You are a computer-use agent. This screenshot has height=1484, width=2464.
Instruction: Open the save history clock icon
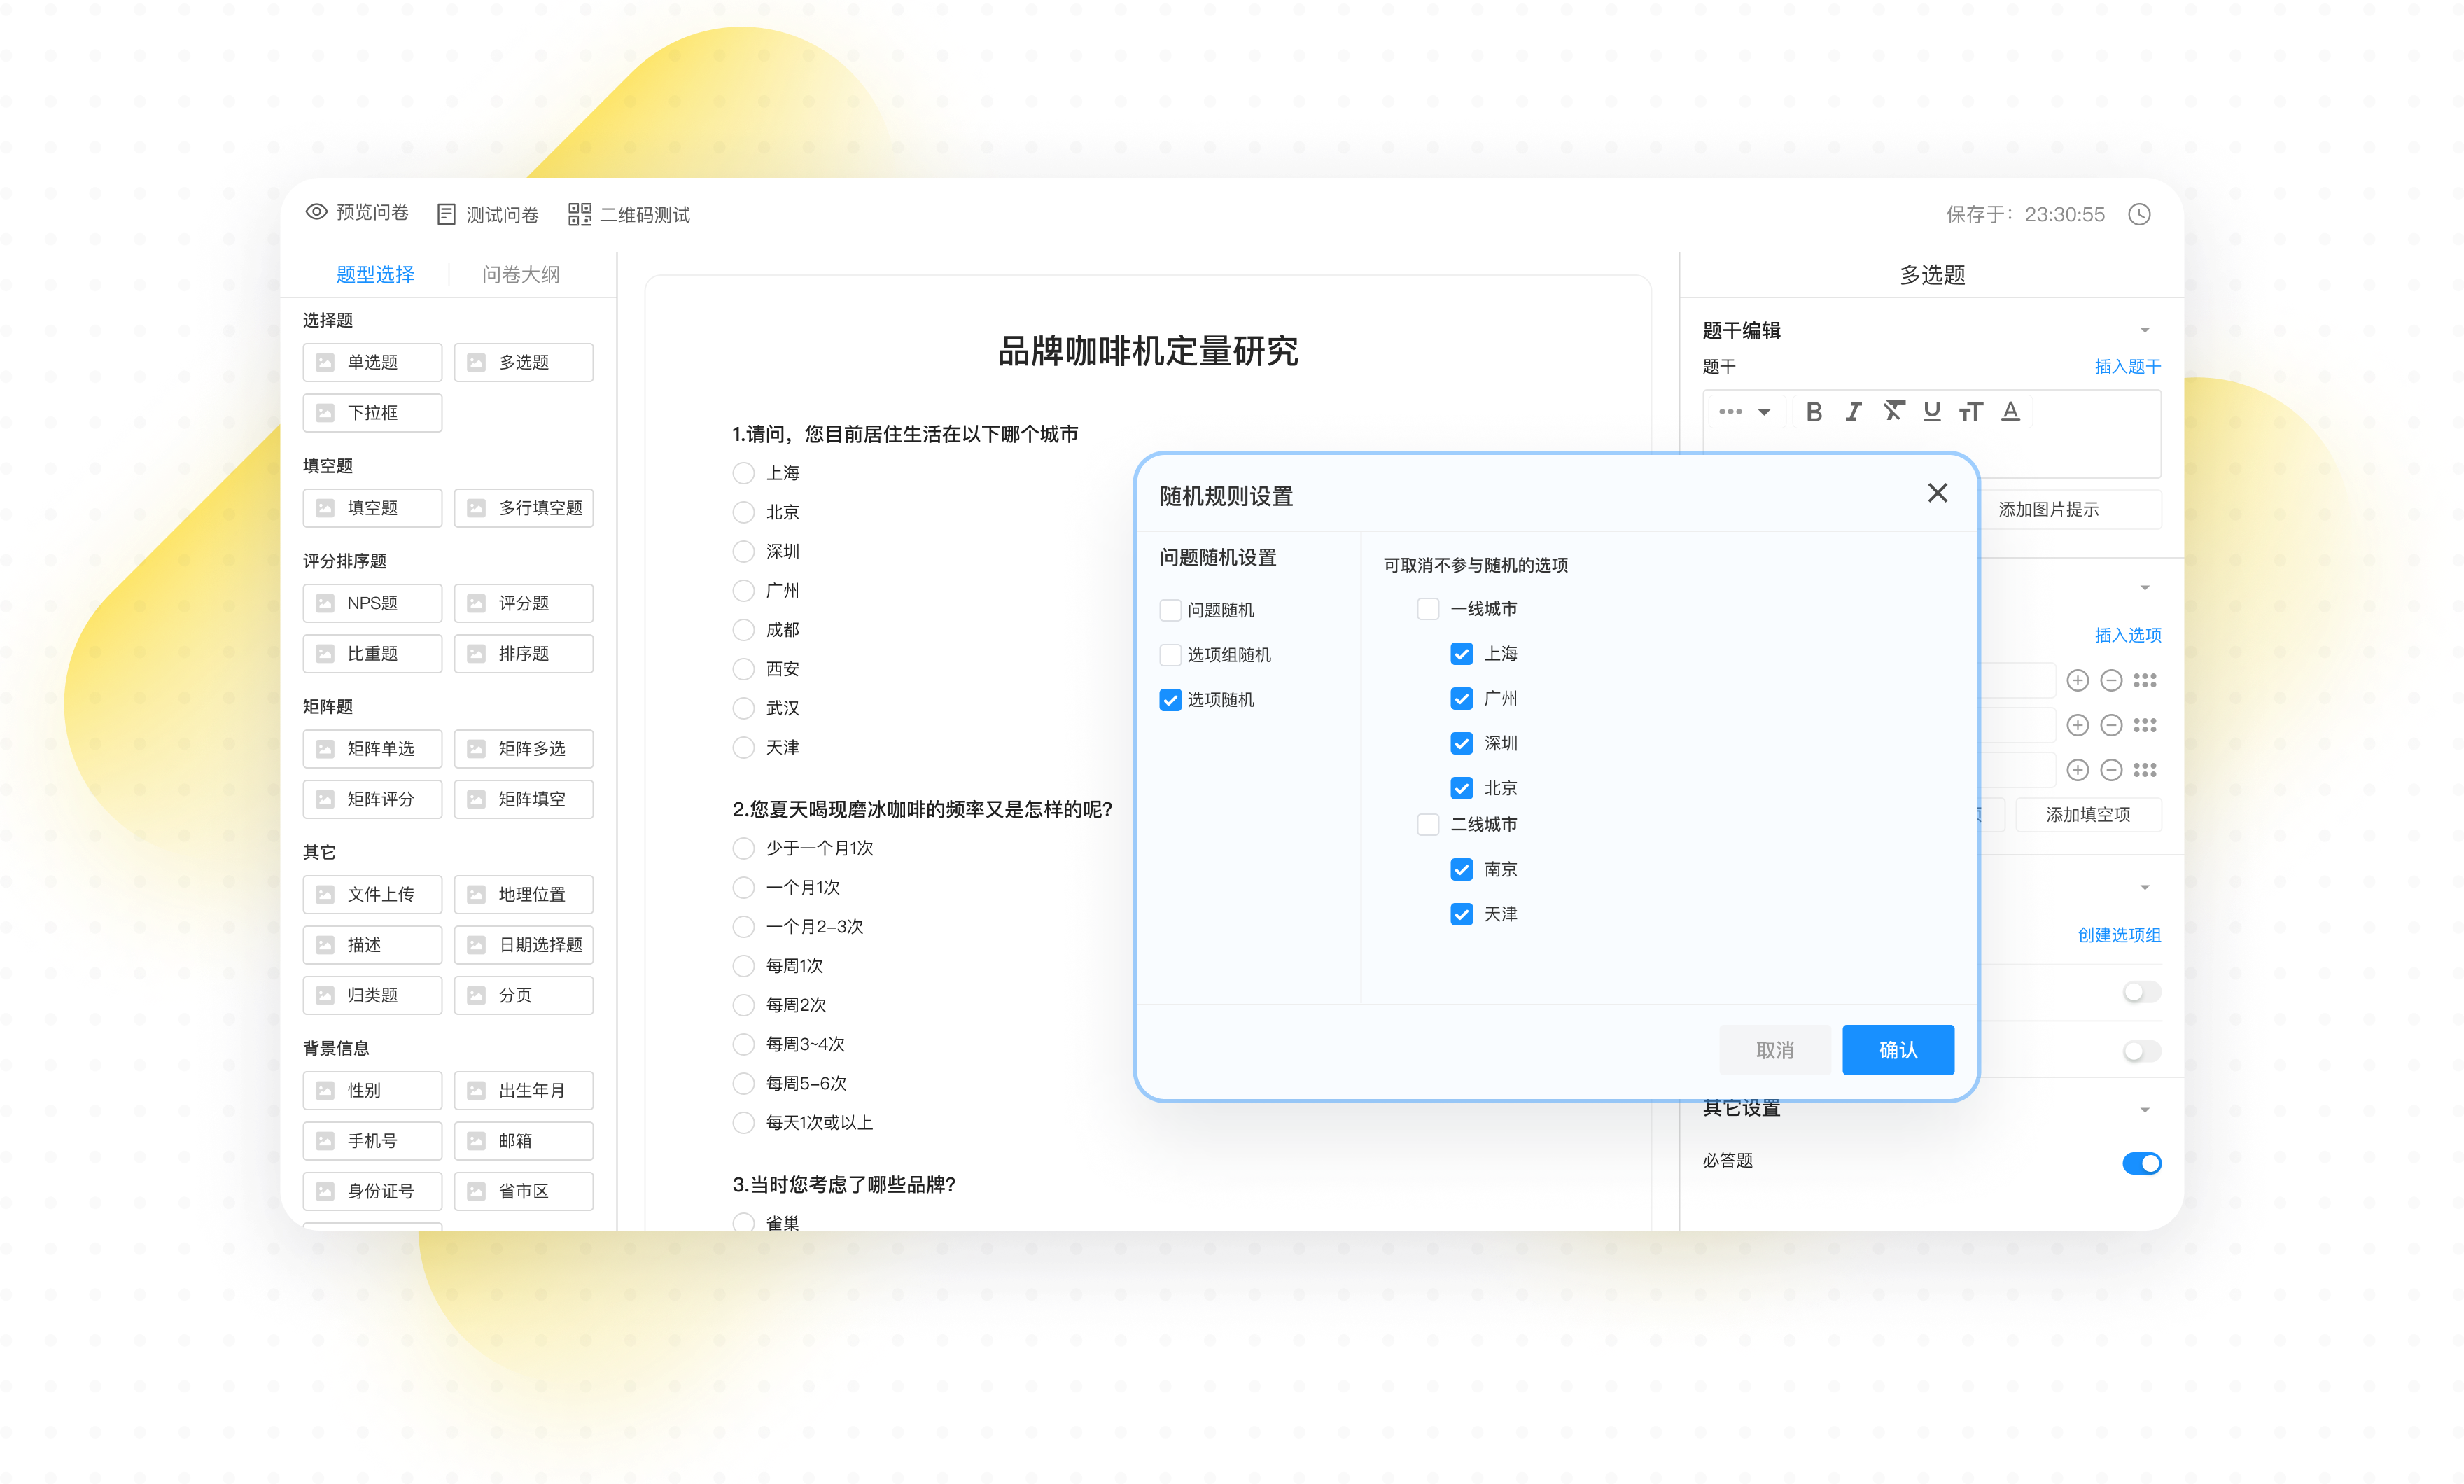2138,214
